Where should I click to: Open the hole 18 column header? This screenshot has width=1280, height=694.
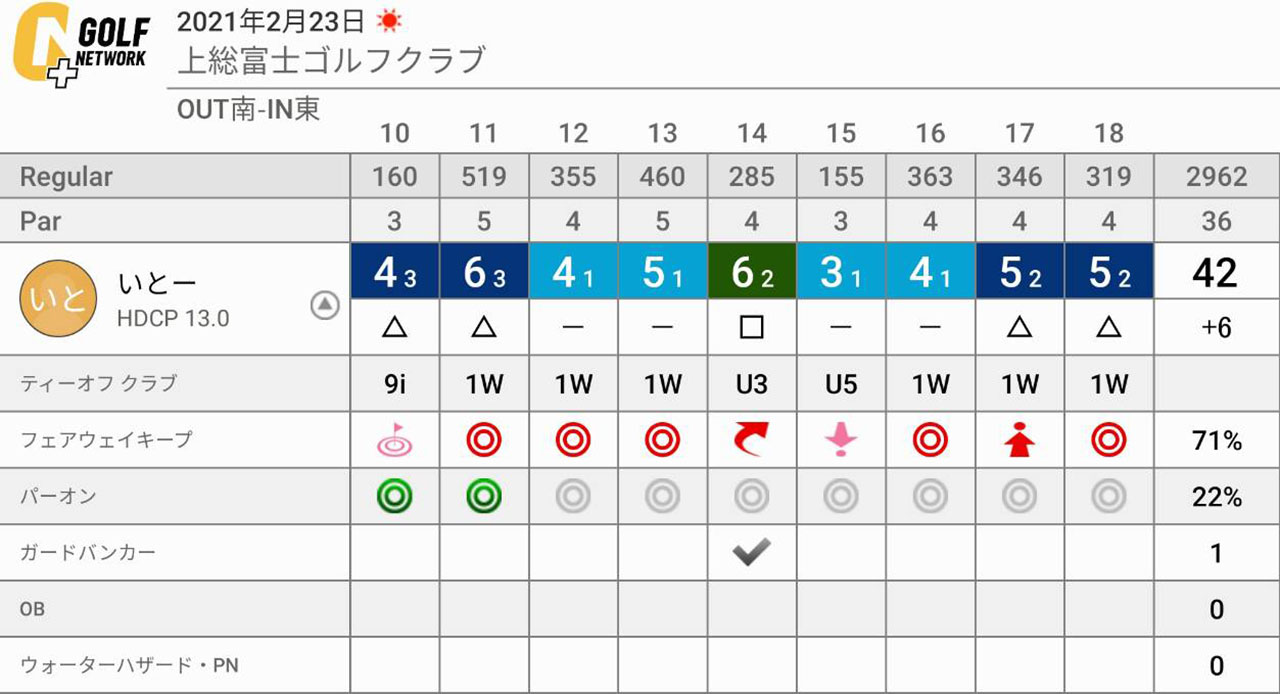(x=1108, y=133)
